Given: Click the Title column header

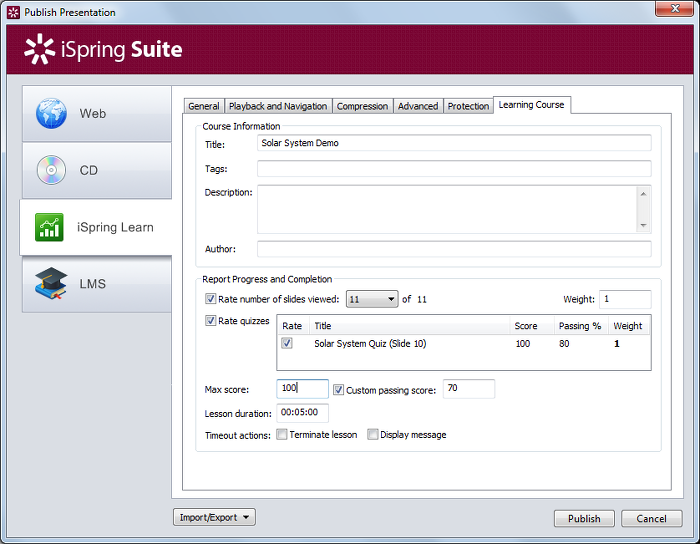Looking at the screenshot, I should click(x=409, y=326).
